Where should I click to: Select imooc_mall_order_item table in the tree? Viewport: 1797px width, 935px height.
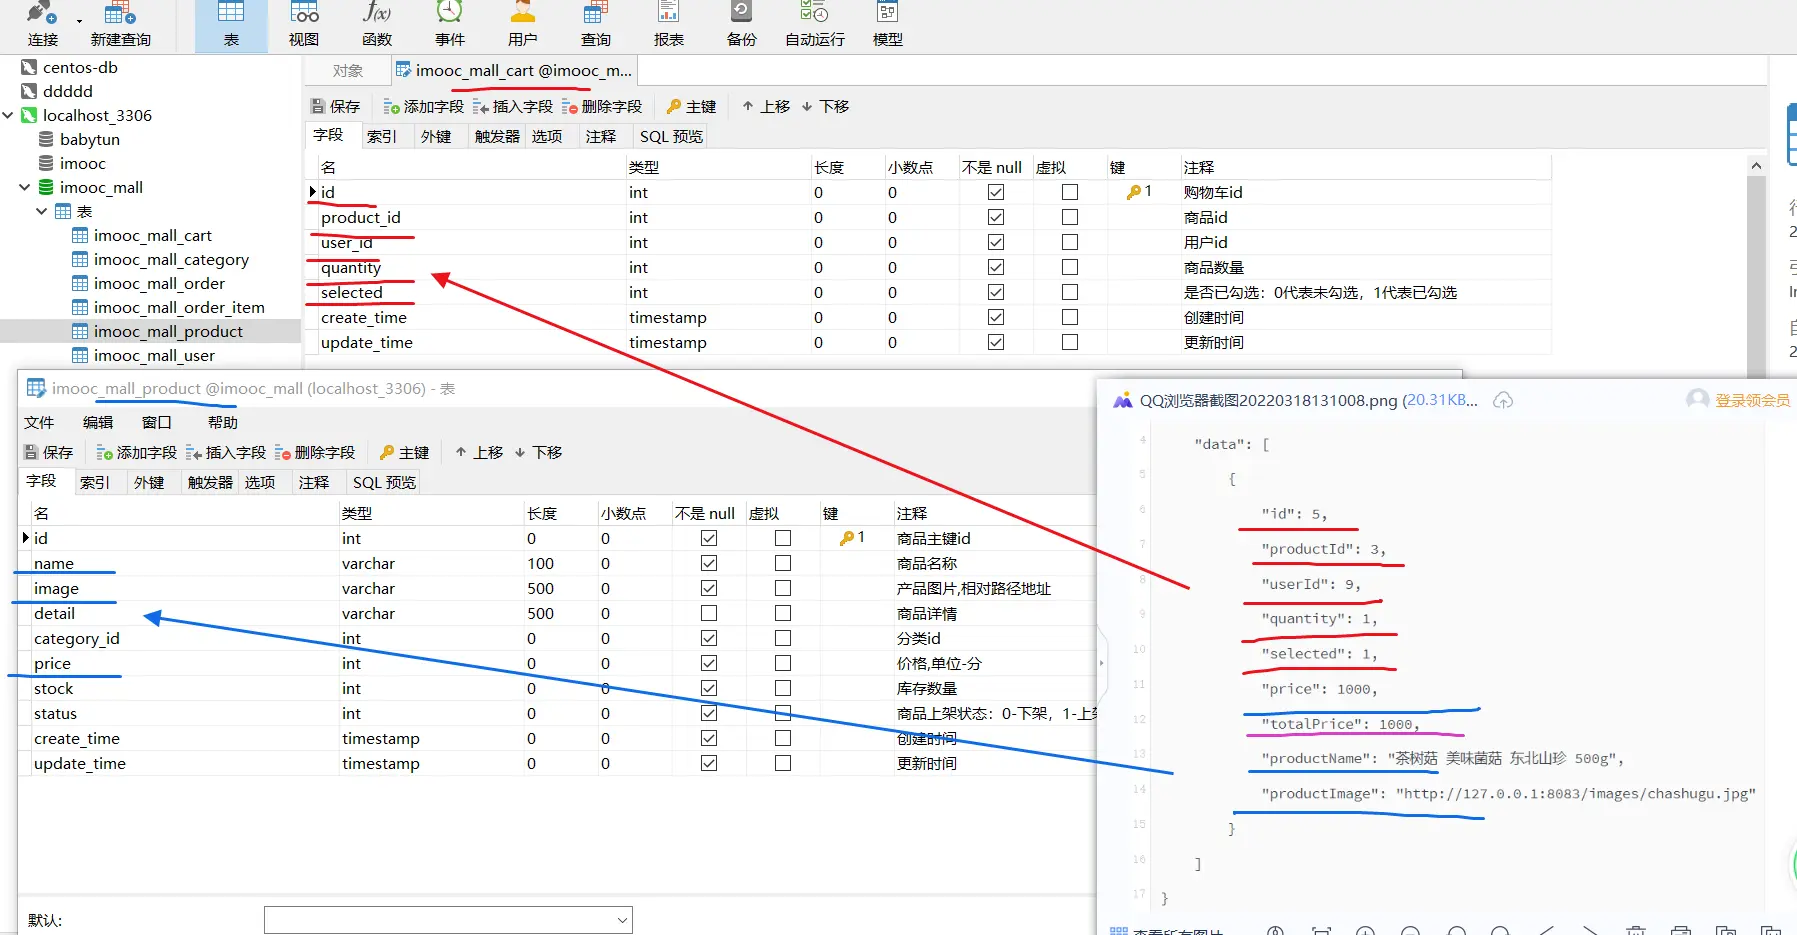pyautogui.click(x=179, y=307)
